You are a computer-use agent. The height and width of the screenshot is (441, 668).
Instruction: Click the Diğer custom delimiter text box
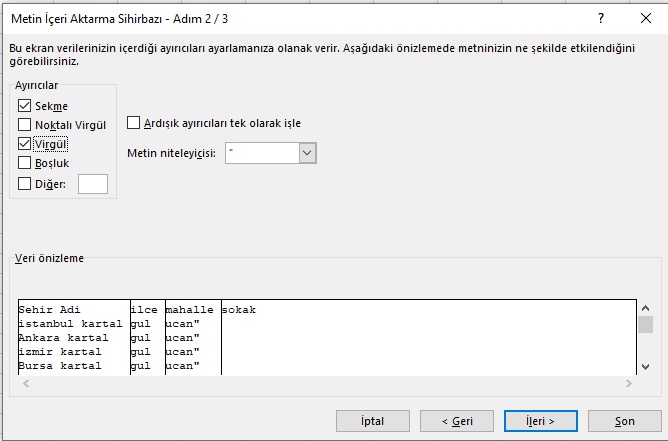tap(92, 183)
